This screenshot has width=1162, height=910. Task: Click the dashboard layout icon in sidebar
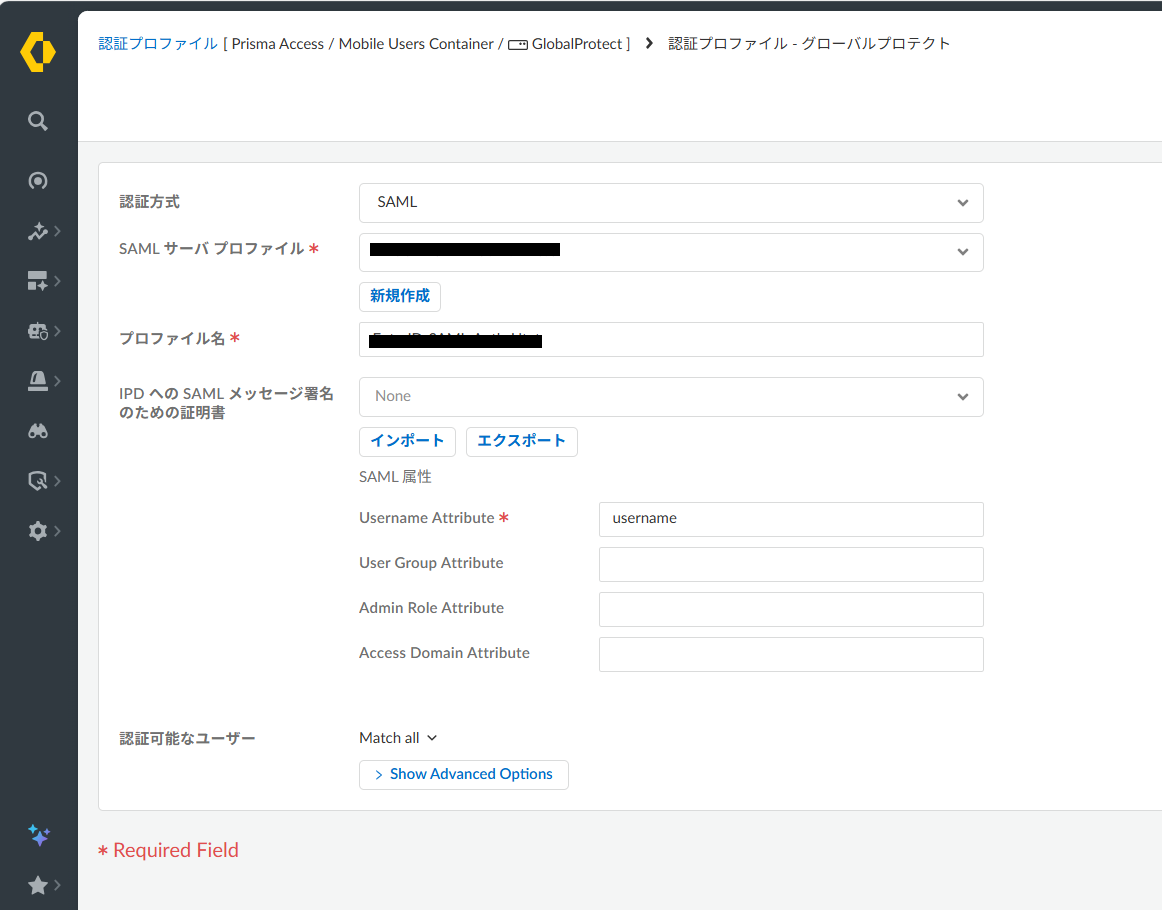[38, 282]
